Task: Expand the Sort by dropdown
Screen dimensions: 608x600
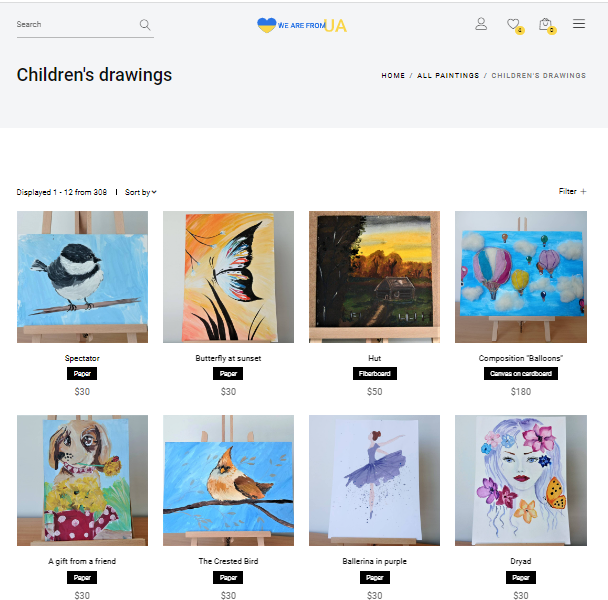Action: coord(140,192)
